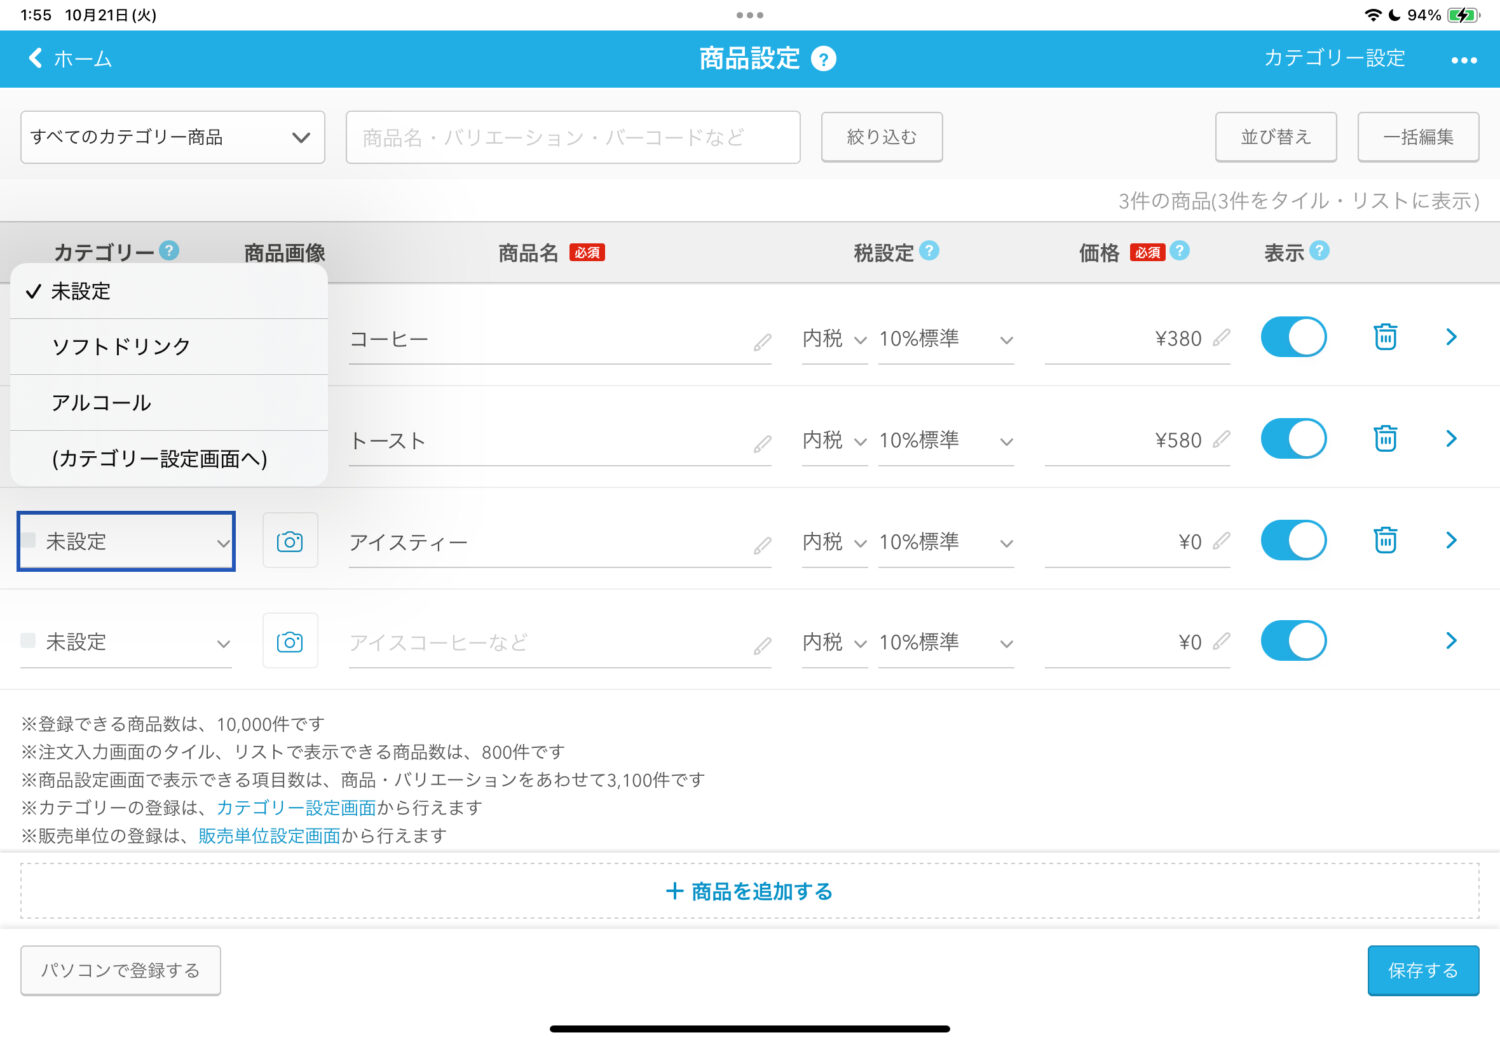1500x1042 pixels.
Task: Open コーヒー details with right arrow
Action: pos(1451,337)
